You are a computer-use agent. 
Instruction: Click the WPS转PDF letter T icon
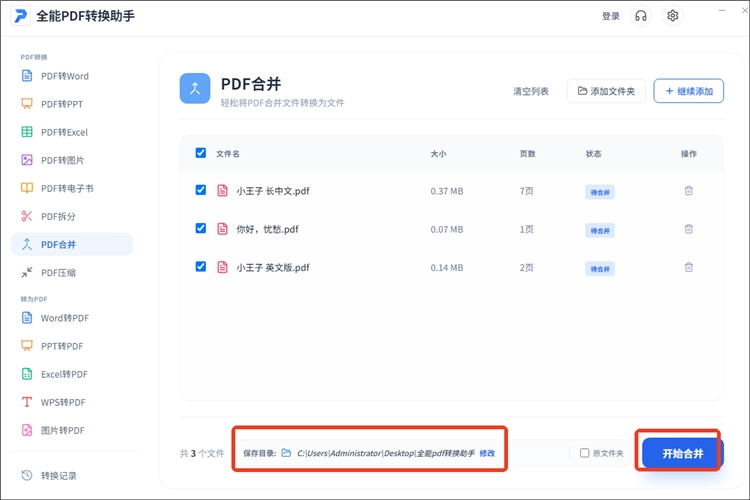tap(27, 402)
